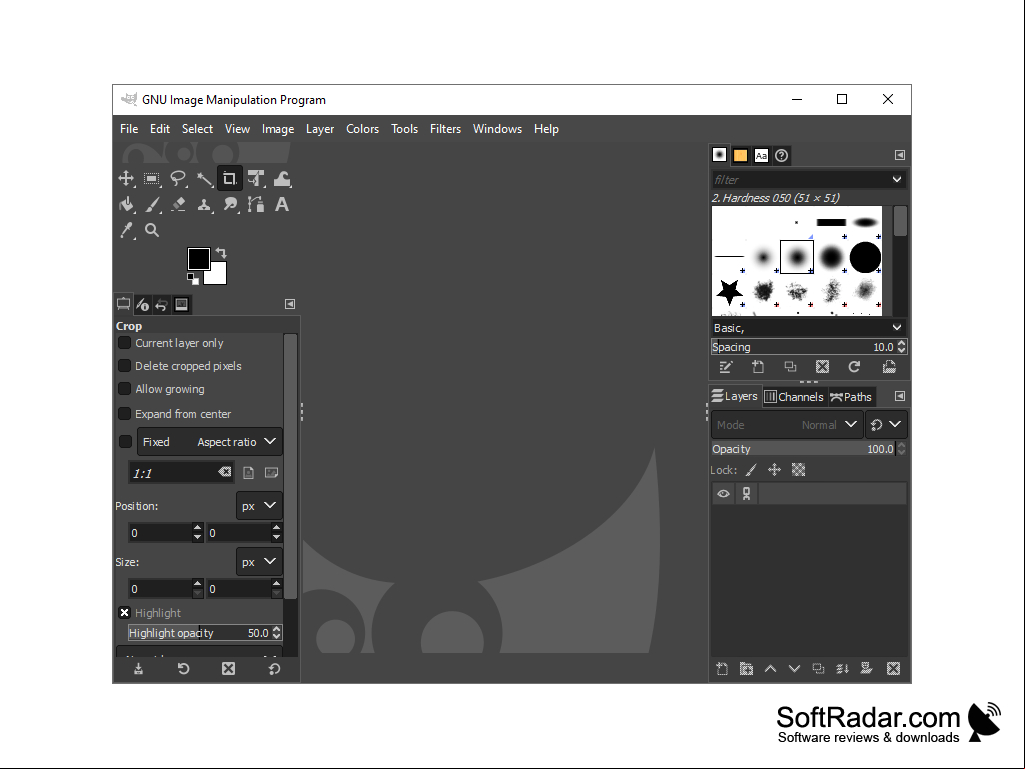The width and height of the screenshot is (1025, 769).
Task: Select the Fuzzy Select wand tool
Action: point(204,179)
